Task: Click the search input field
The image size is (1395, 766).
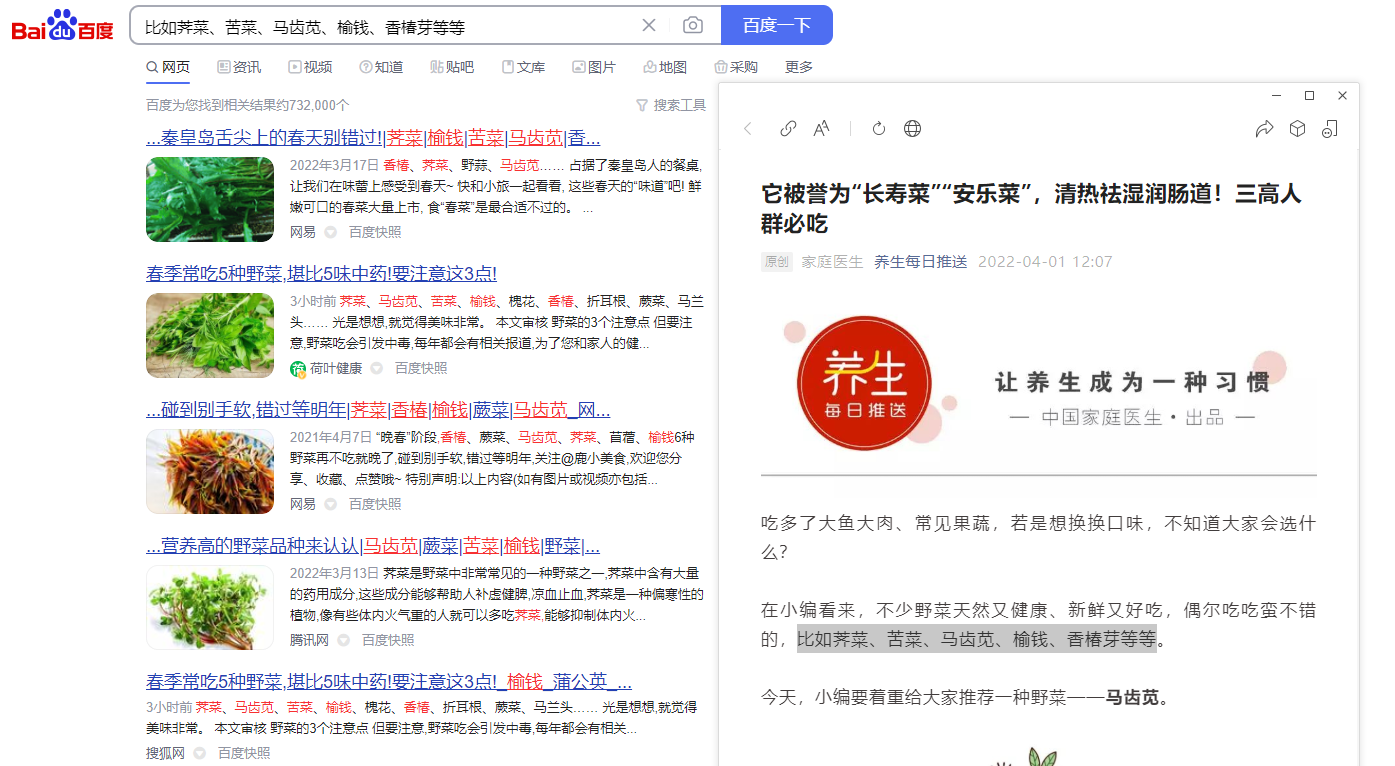Action: tap(385, 26)
